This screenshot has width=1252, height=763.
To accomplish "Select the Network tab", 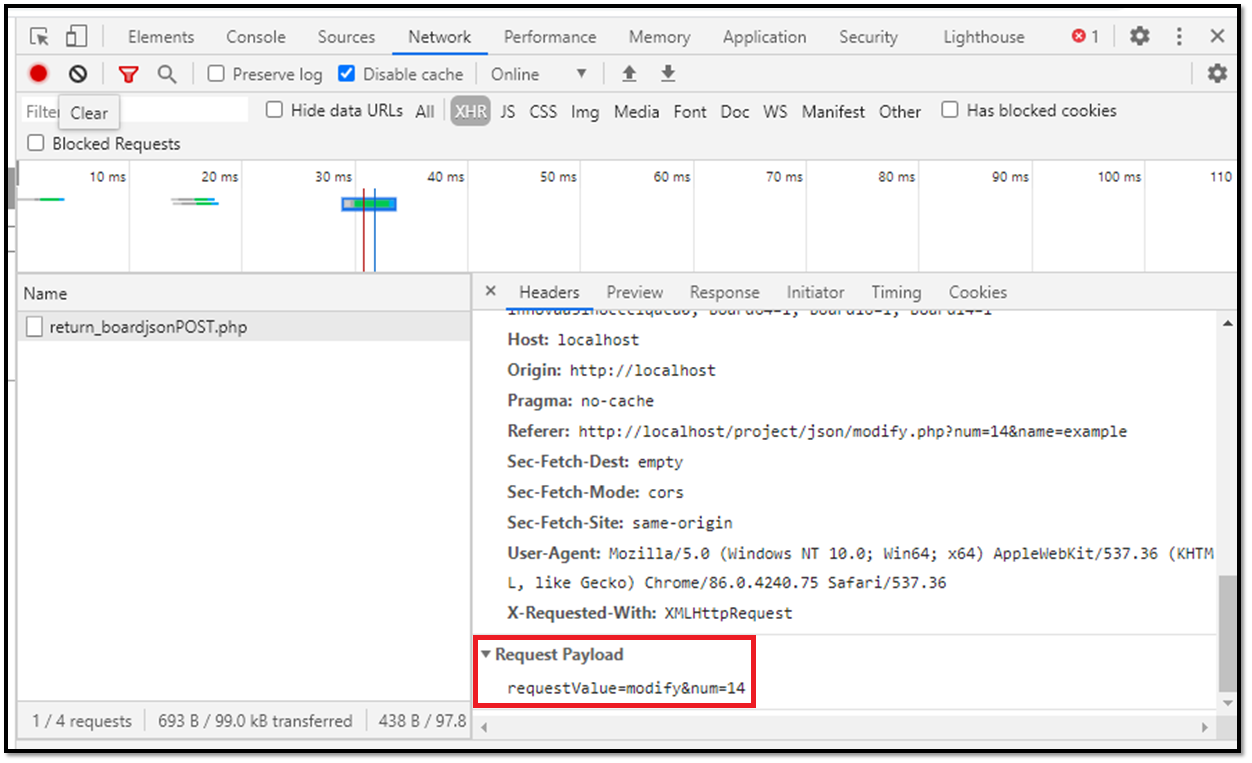I will [x=439, y=37].
